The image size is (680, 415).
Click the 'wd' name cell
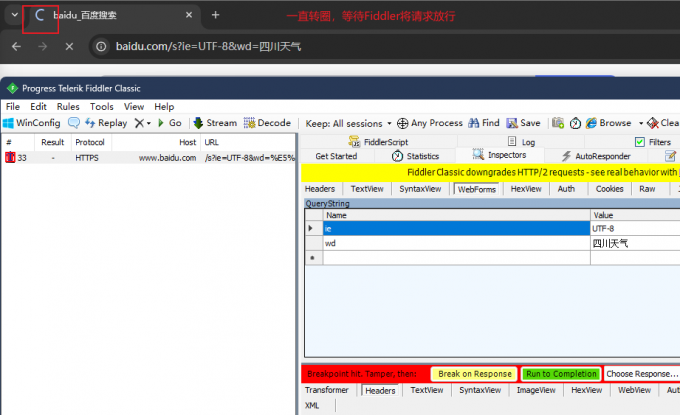coord(456,243)
